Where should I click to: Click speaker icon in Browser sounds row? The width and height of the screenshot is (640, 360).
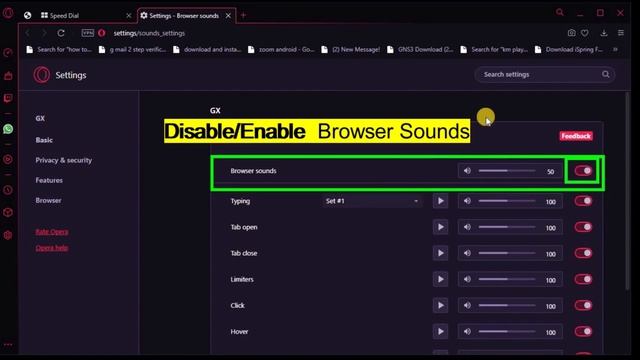467,171
